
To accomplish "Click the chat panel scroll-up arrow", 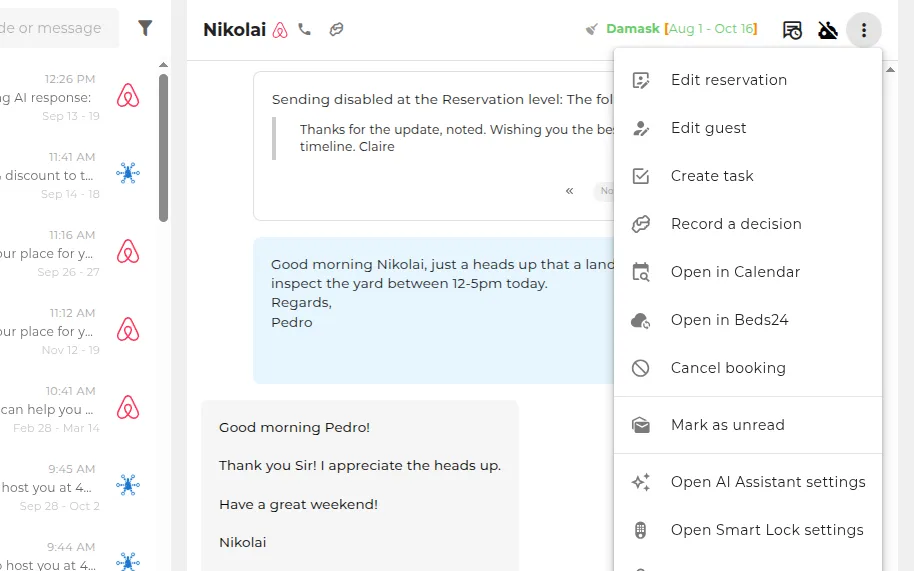I will (890, 69).
